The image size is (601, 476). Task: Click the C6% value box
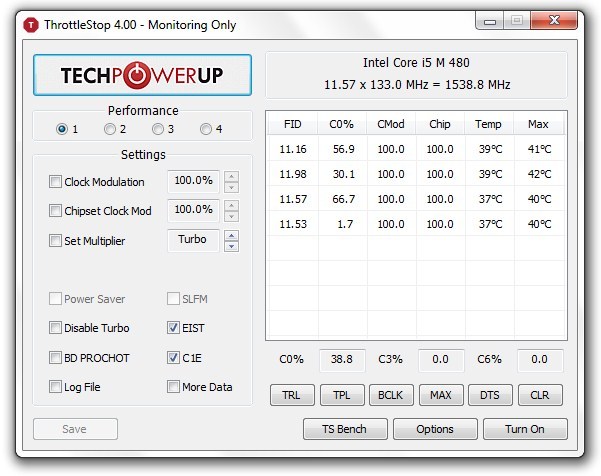coord(540,360)
